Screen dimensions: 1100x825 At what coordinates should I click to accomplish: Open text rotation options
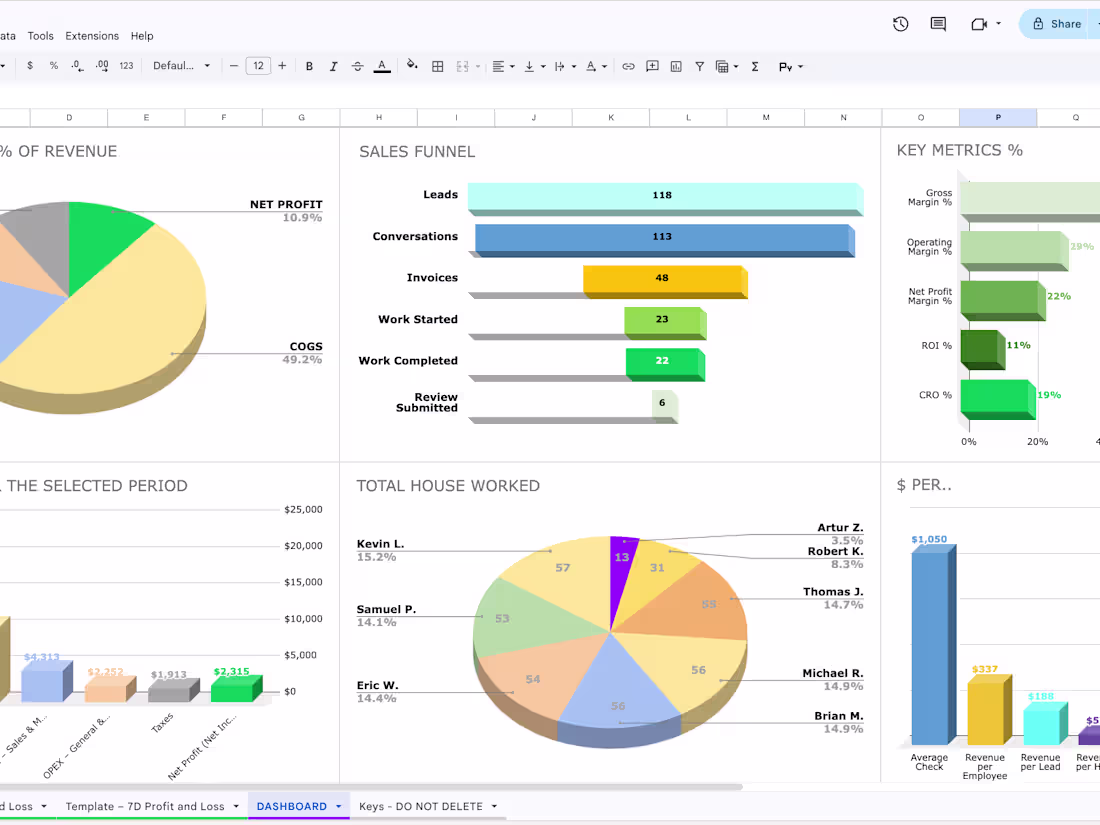click(x=596, y=67)
